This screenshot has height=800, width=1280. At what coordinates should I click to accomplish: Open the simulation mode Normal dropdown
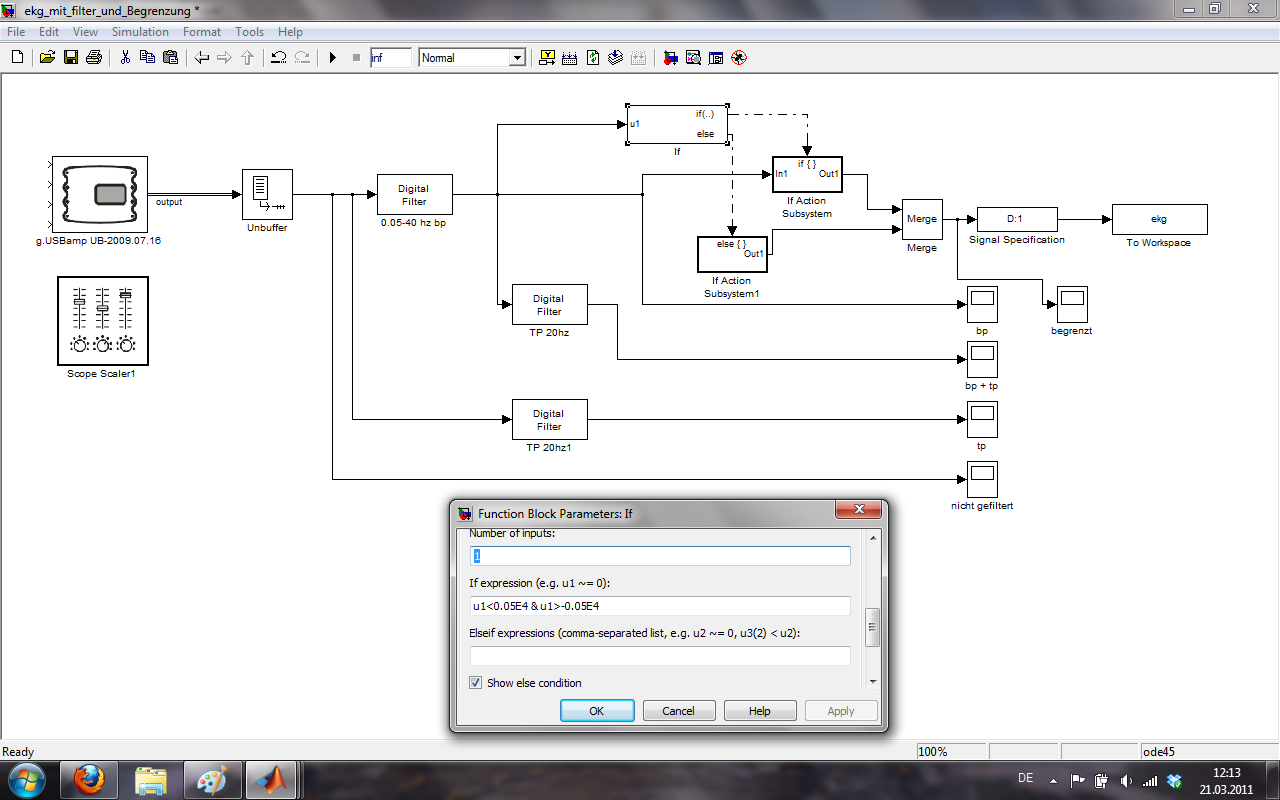517,58
